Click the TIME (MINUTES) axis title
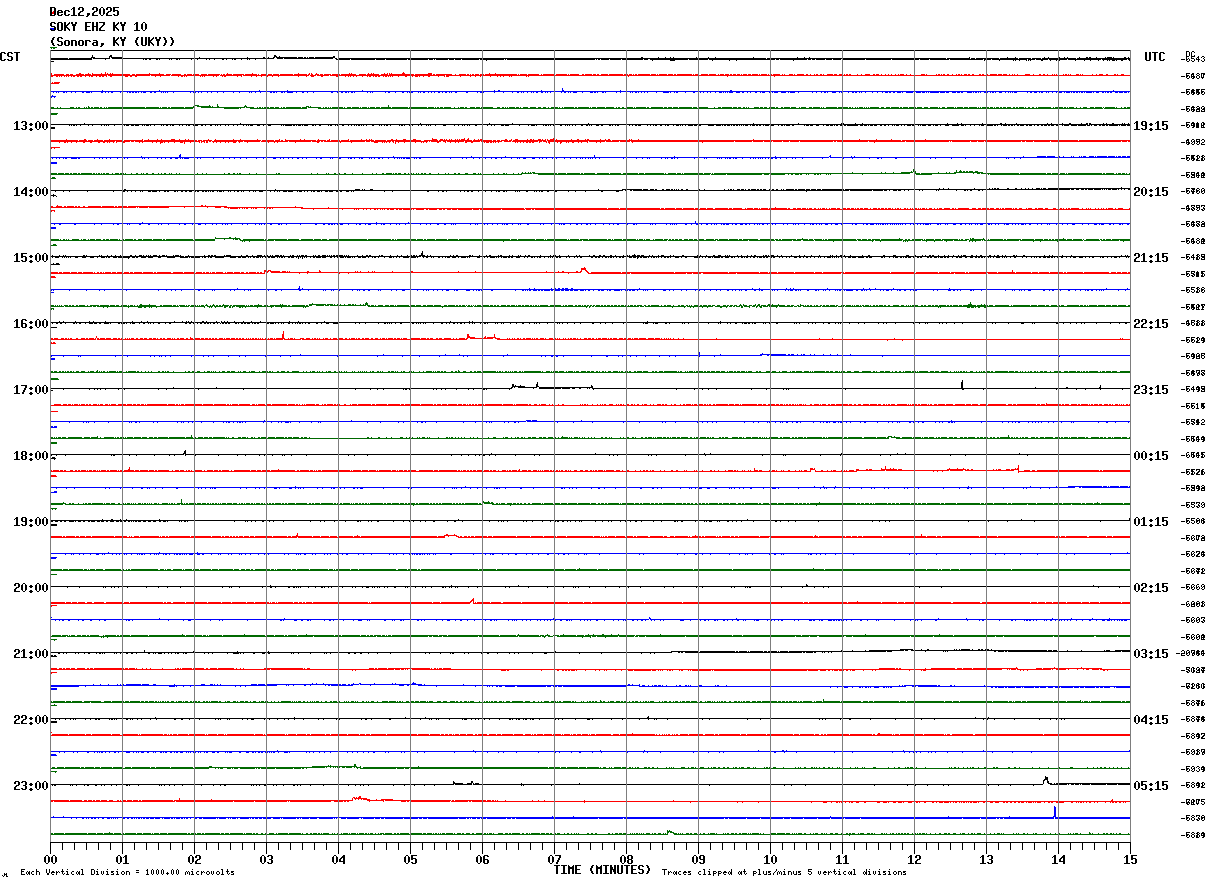The height and width of the screenshot is (886, 1210). point(602,870)
